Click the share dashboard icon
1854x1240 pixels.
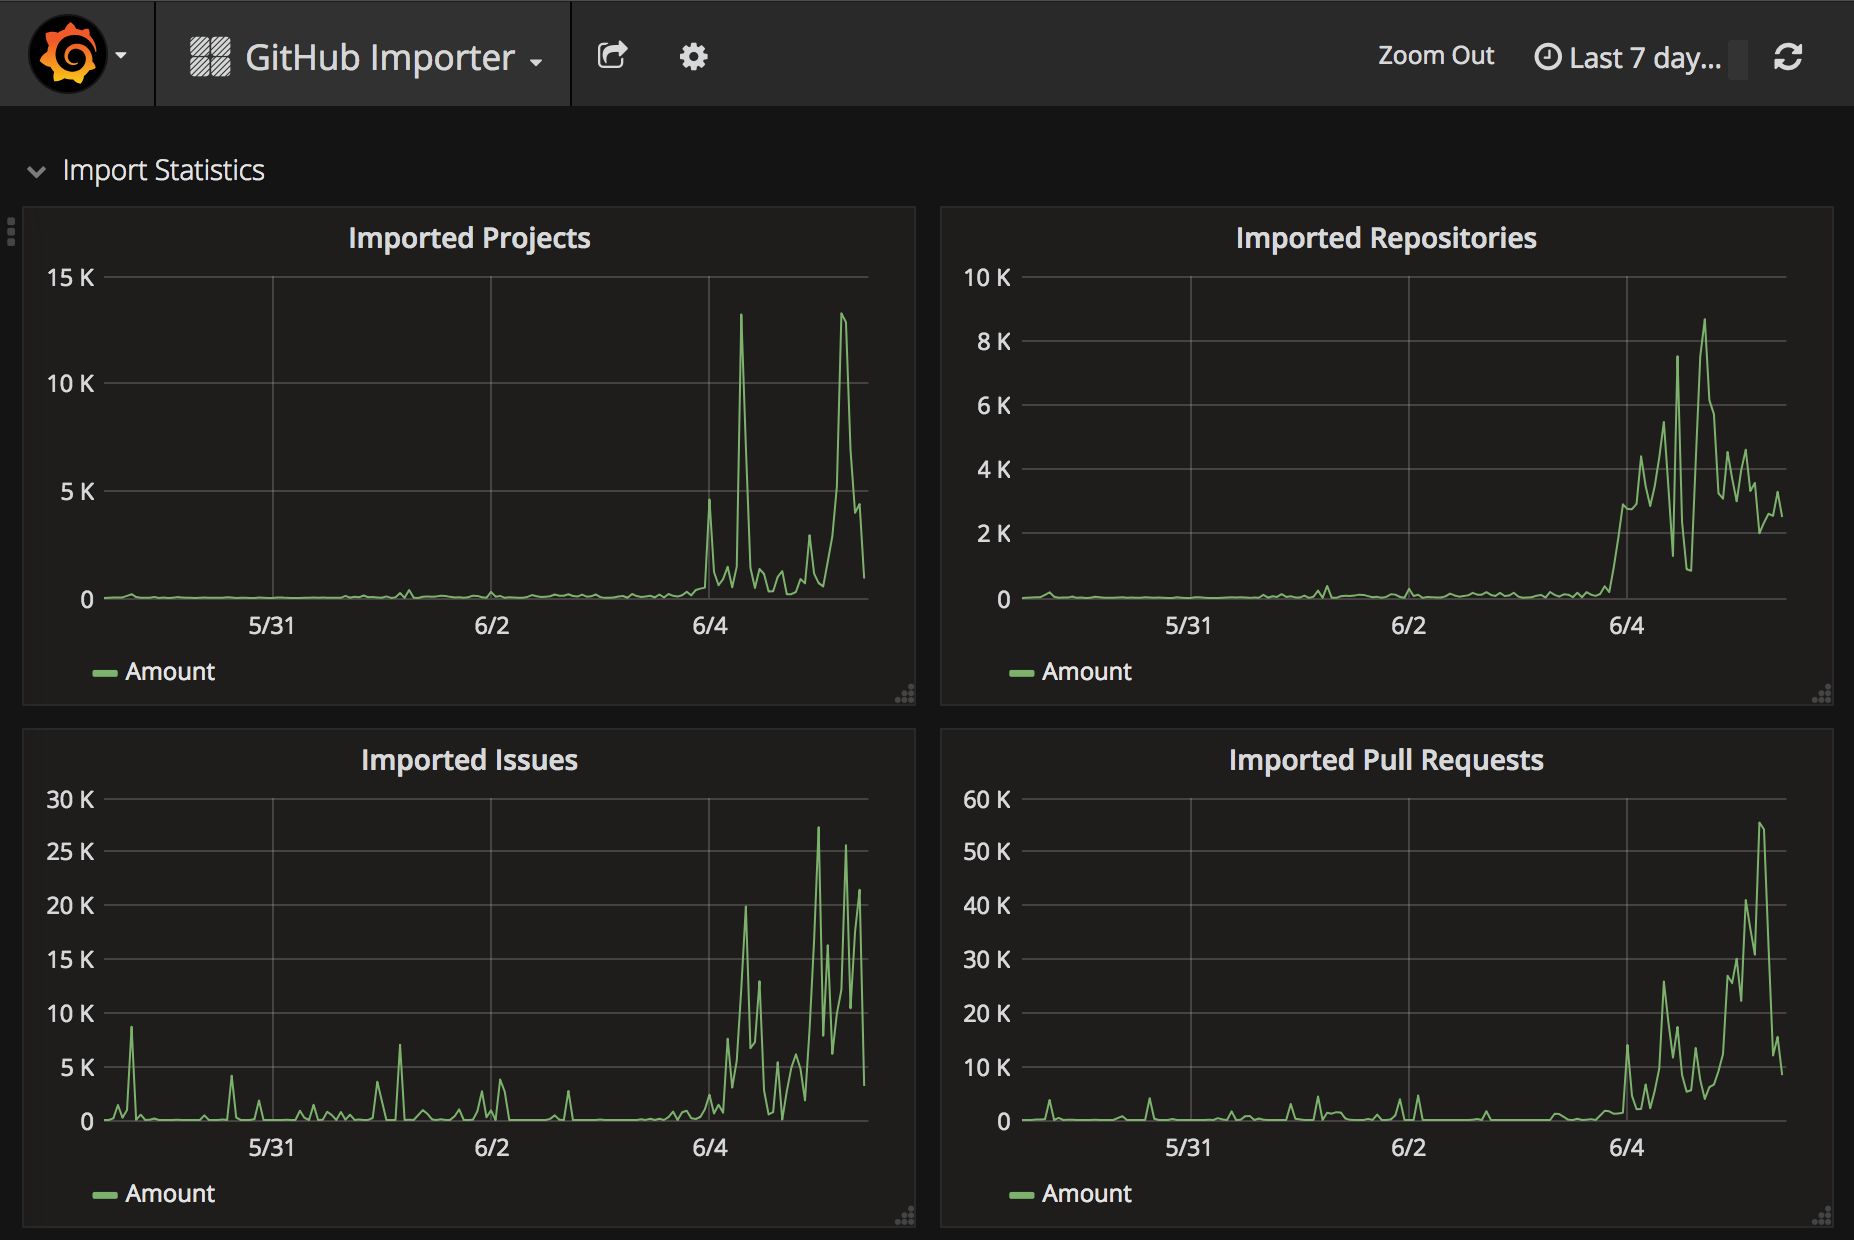pos(612,55)
